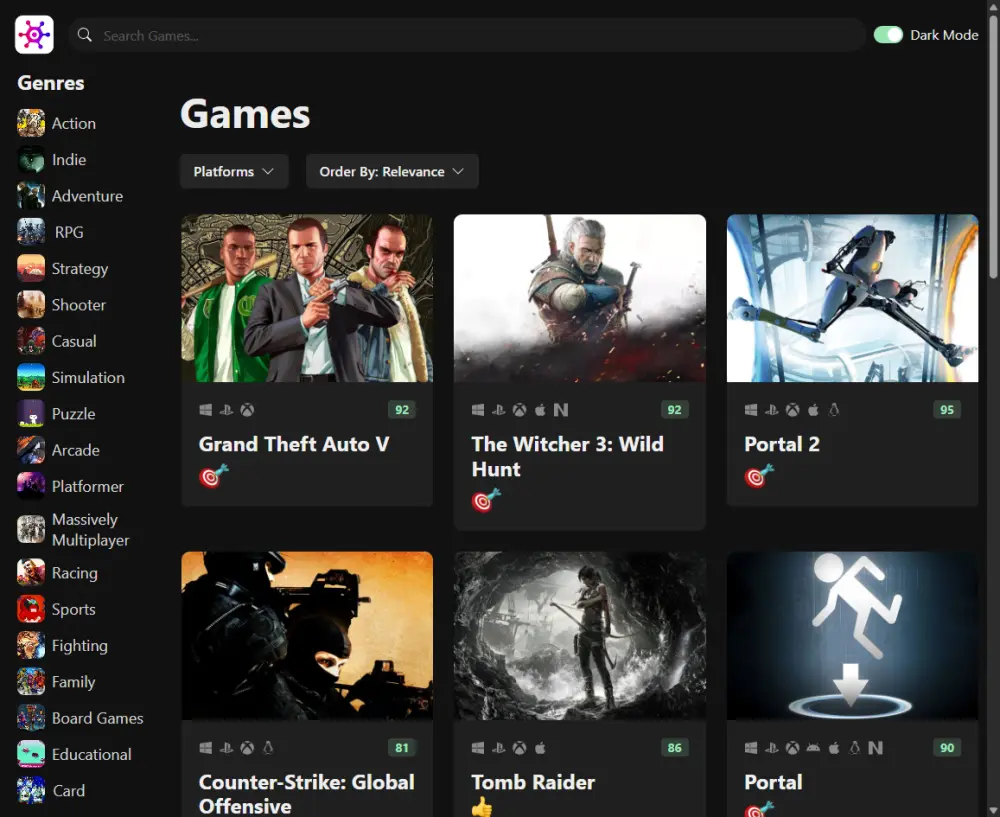Image resolution: width=1000 pixels, height=817 pixels.
Task: Click the Tomb Raider title
Action: click(533, 782)
